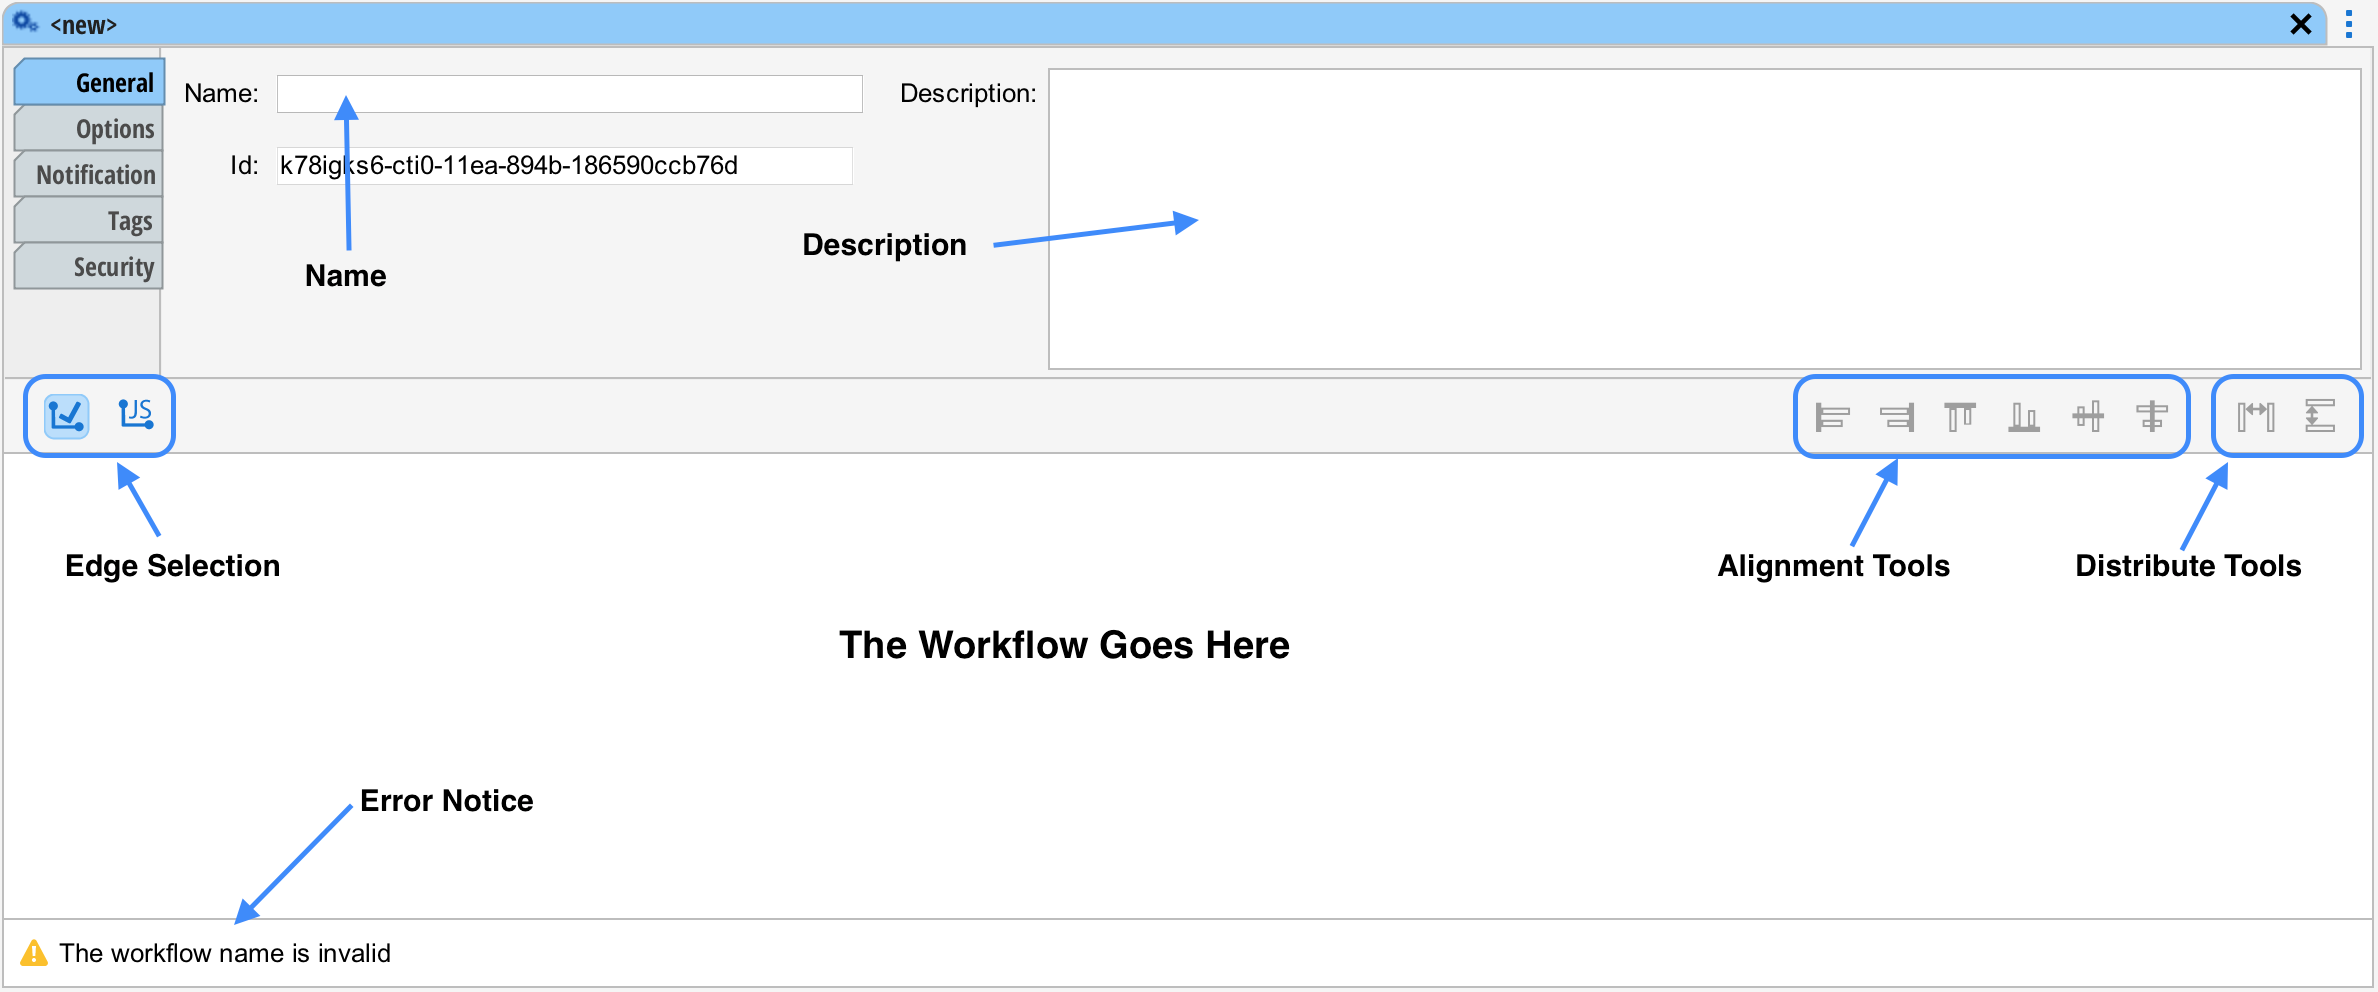The image size is (2378, 992).
Task: Go to the Tags tab
Action: coord(91,221)
